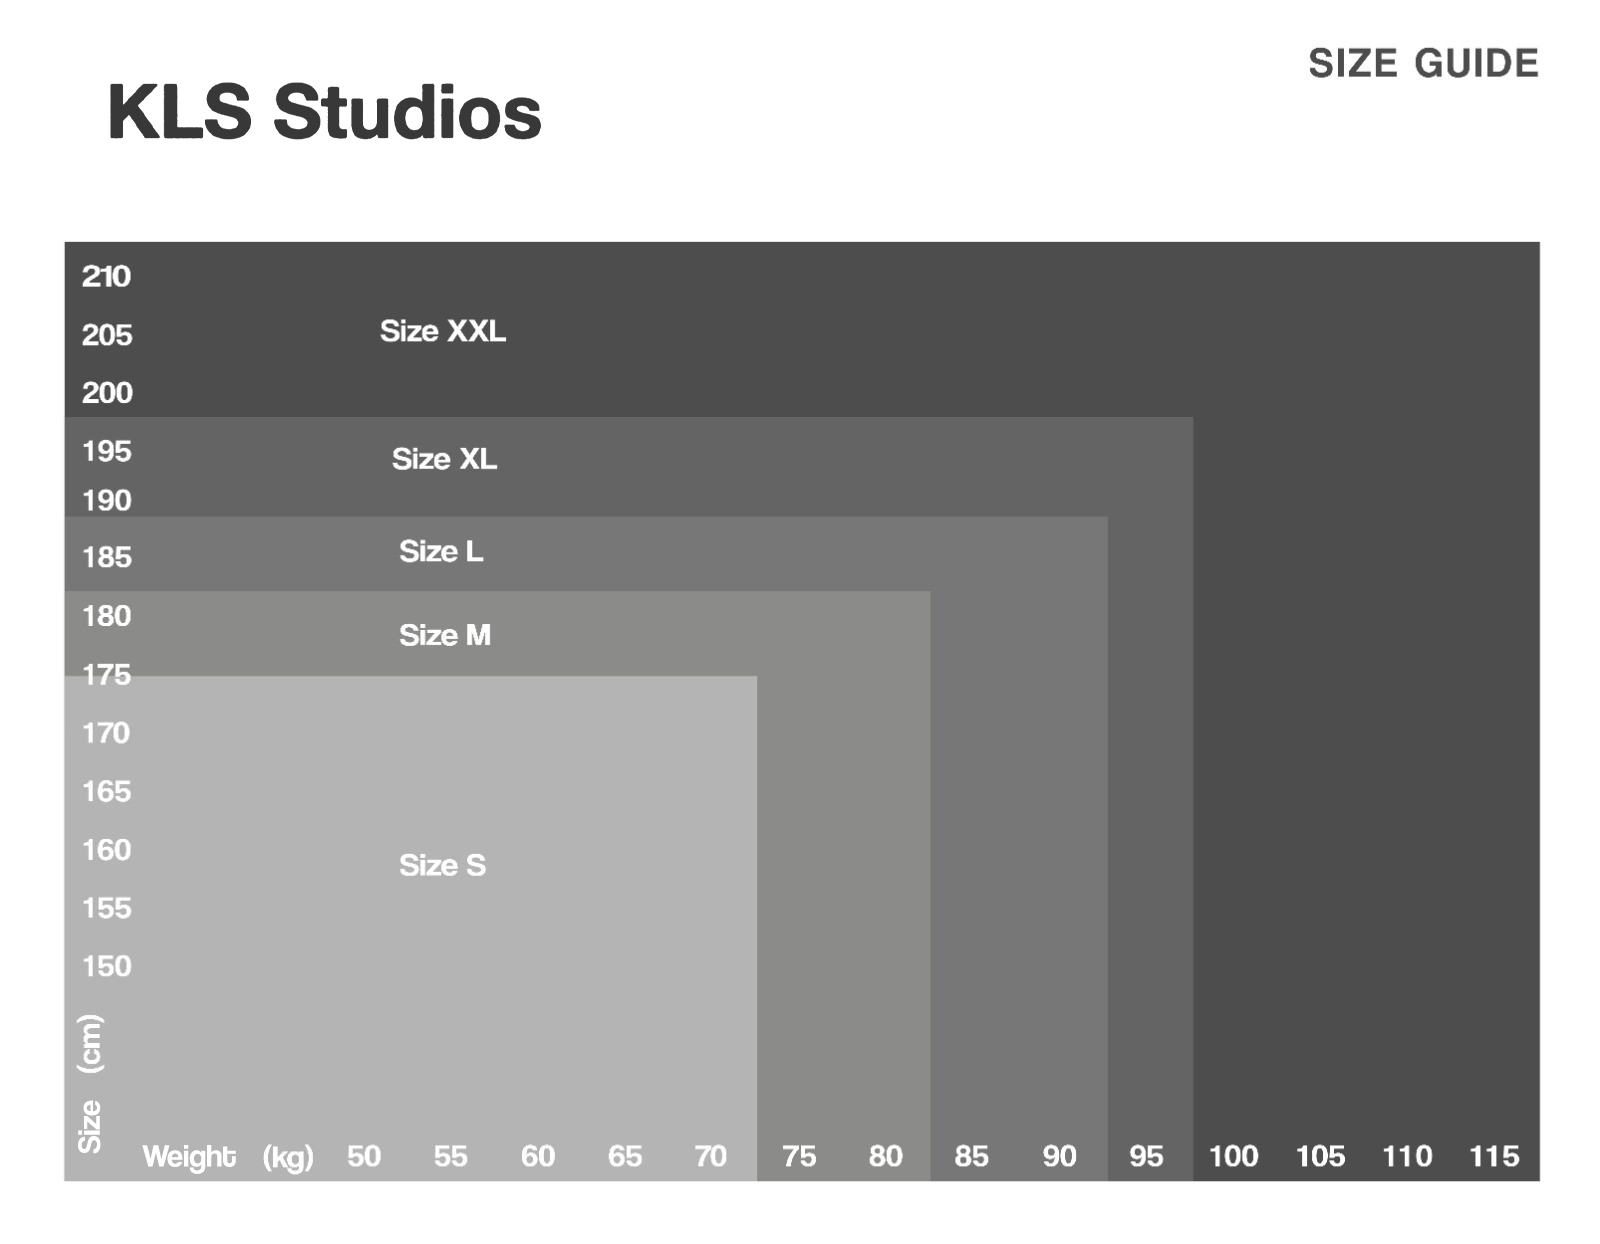1600x1244 pixels.
Task: Click the Weight (kg) axis label
Action: pyautogui.click(x=228, y=1157)
